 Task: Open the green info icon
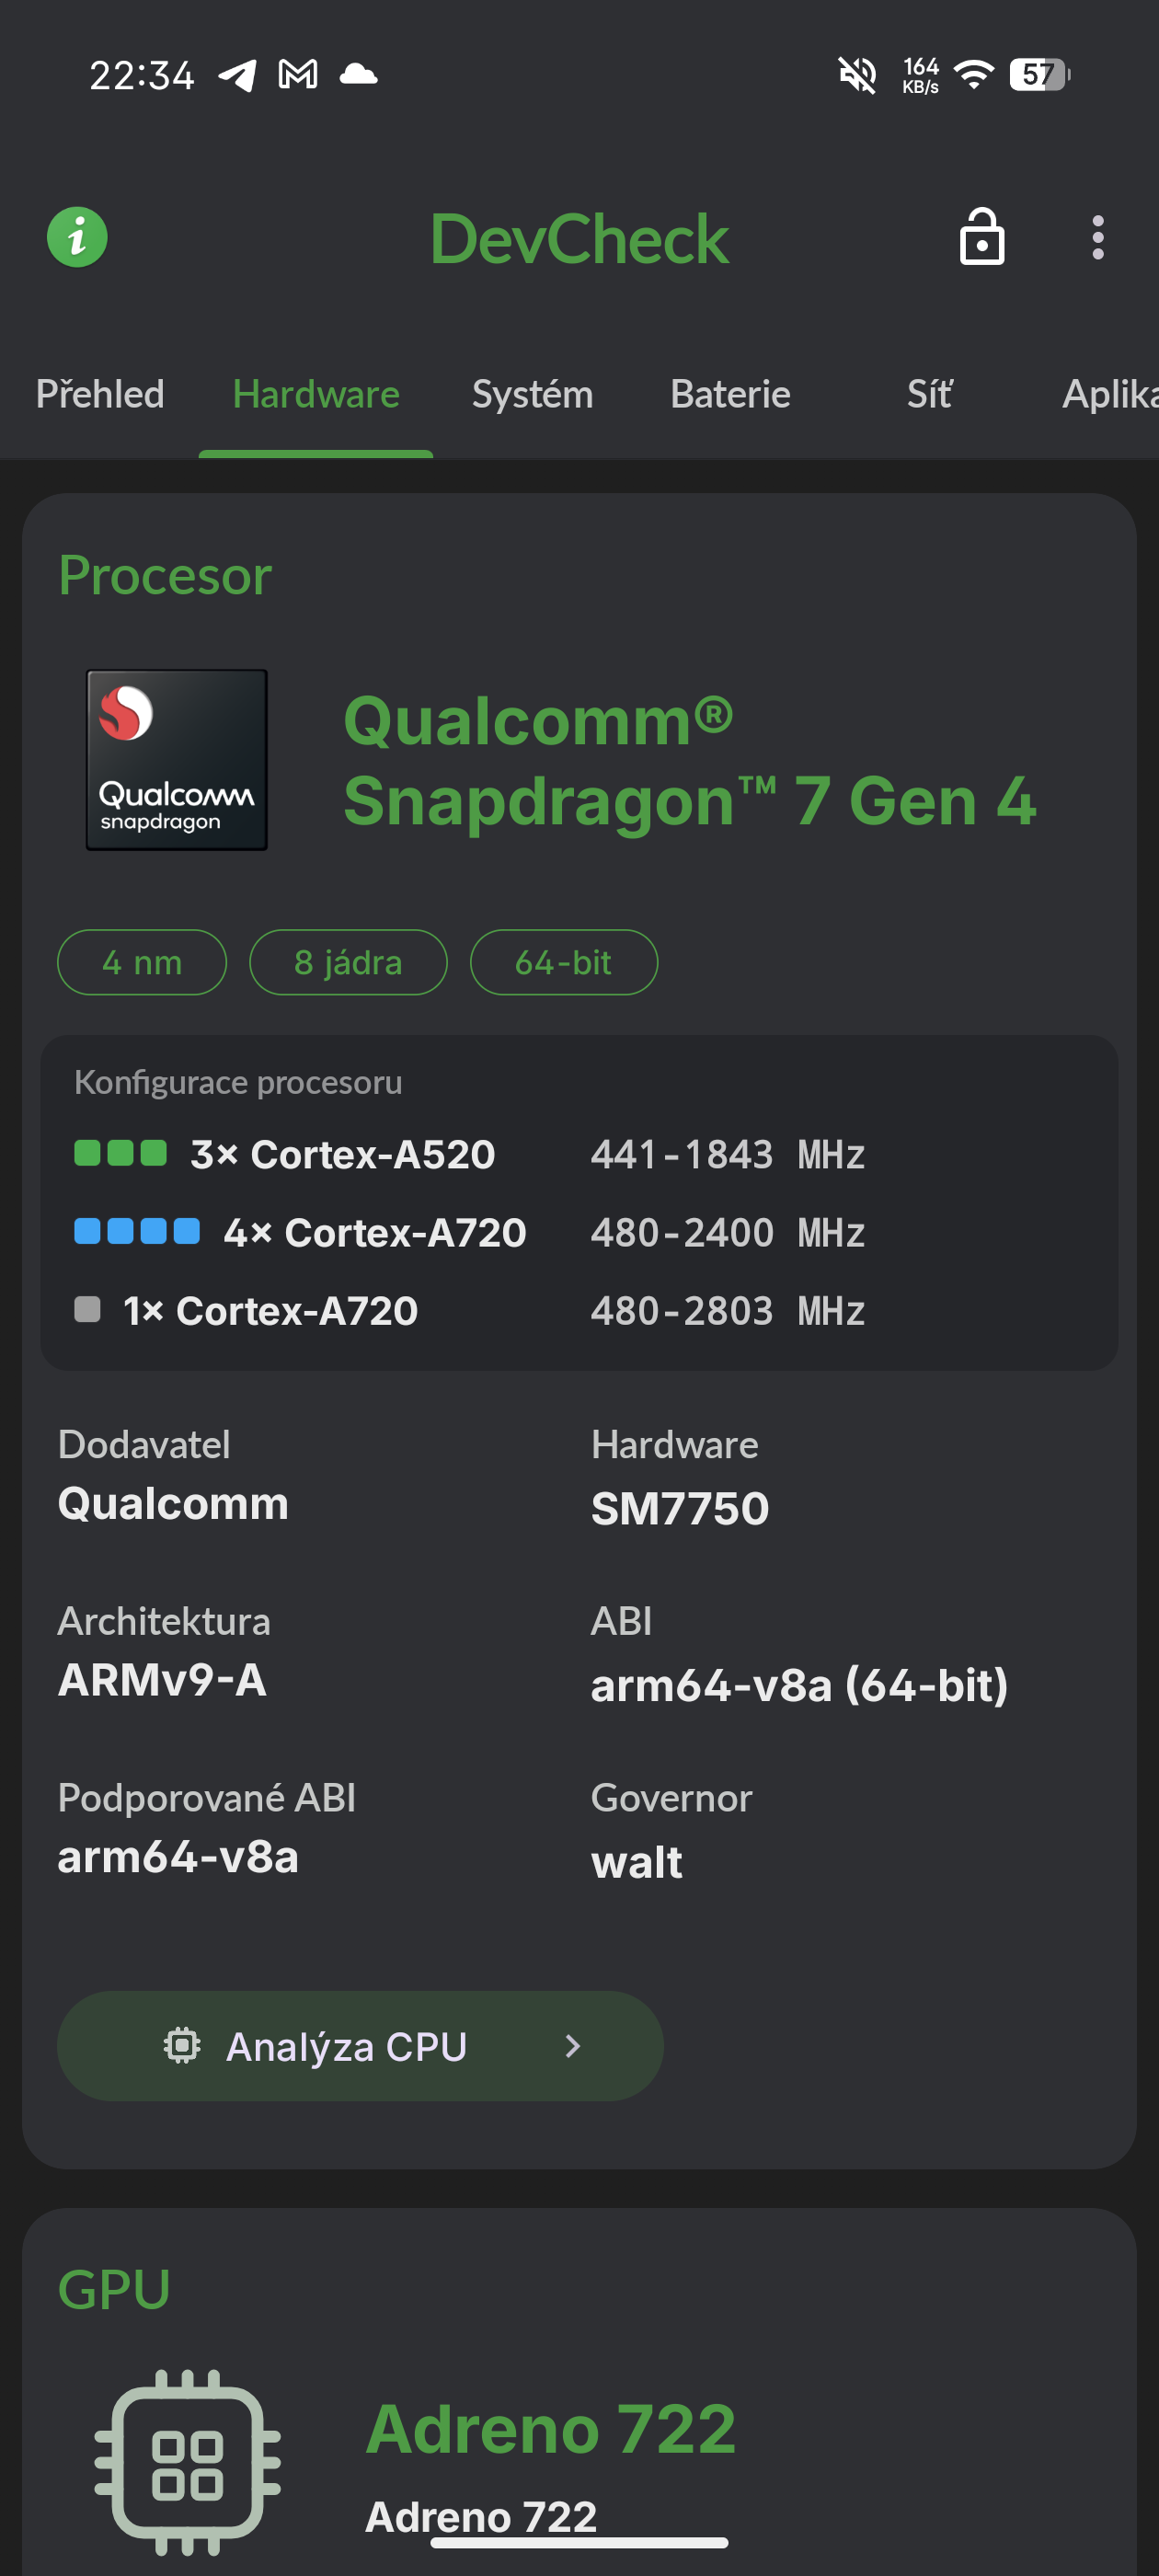pyautogui.click(x=77, y=237)
